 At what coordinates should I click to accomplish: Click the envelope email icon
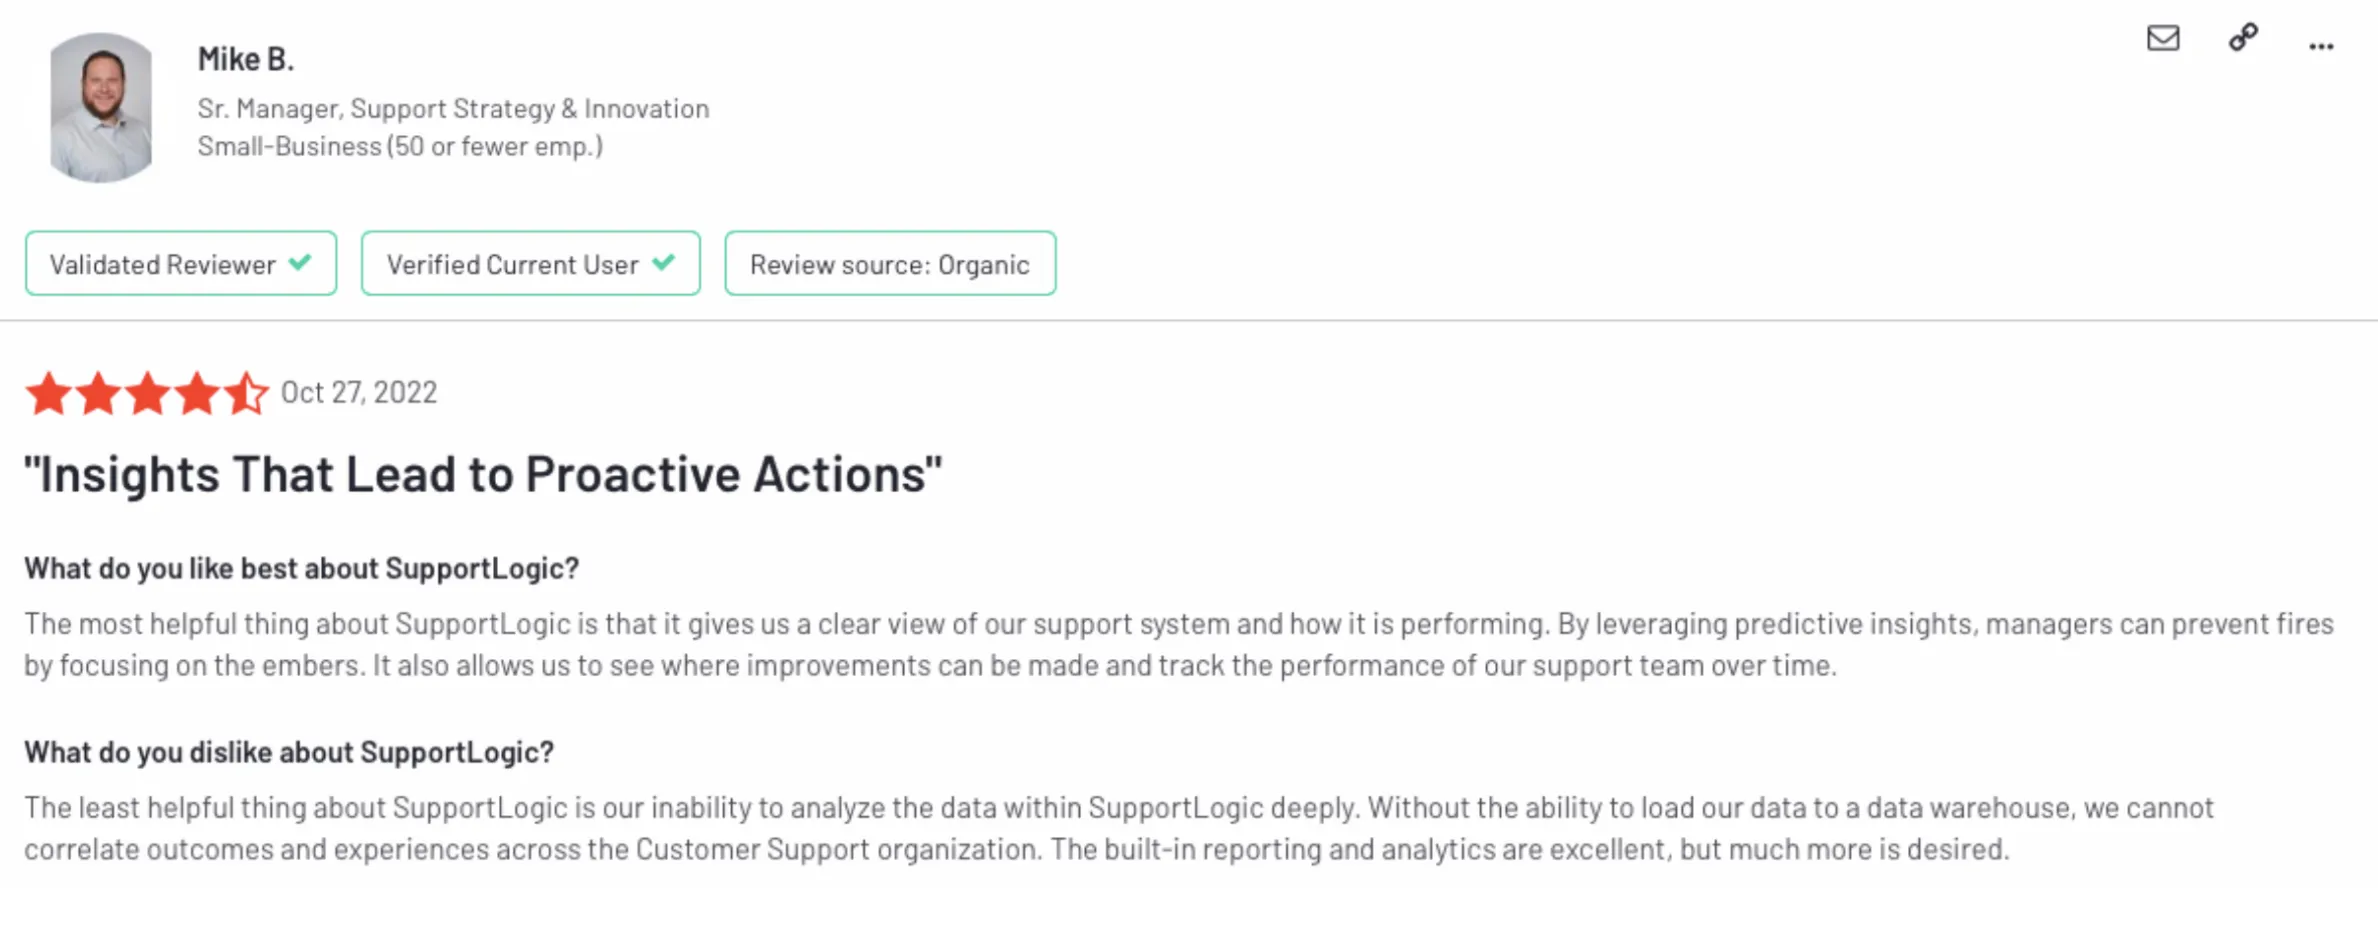(x=2163, y=38)
